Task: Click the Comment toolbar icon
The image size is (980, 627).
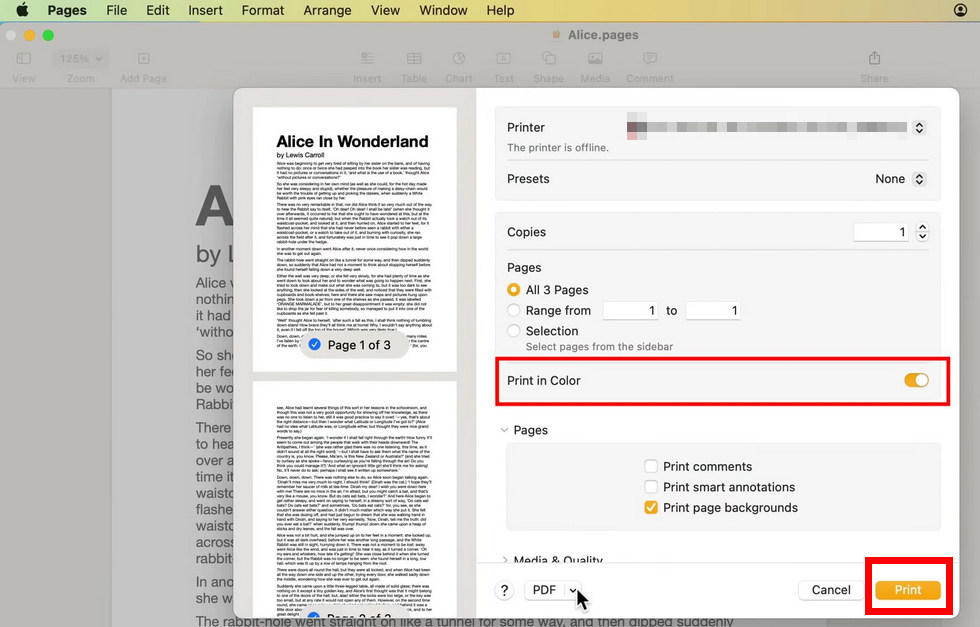Action: click(650, 59)
